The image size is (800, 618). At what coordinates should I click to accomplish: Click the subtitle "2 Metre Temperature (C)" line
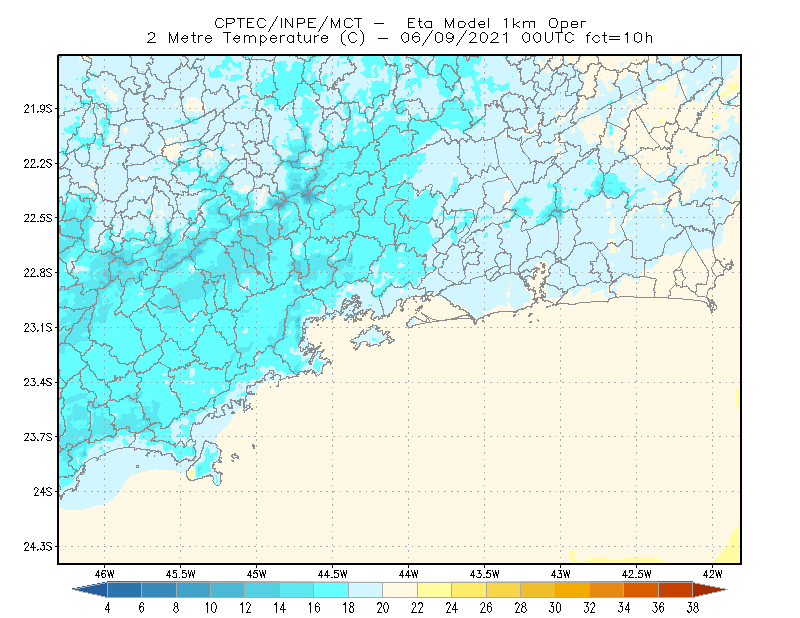pyautogui.click(x=400, y=38)
